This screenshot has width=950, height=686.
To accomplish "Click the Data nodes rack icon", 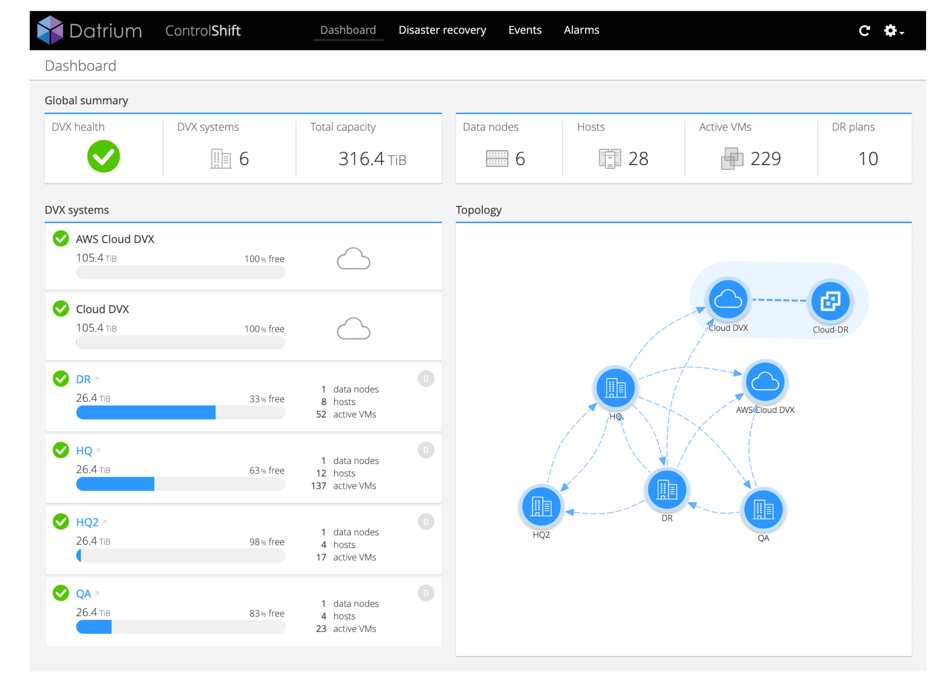I will 497,159.
